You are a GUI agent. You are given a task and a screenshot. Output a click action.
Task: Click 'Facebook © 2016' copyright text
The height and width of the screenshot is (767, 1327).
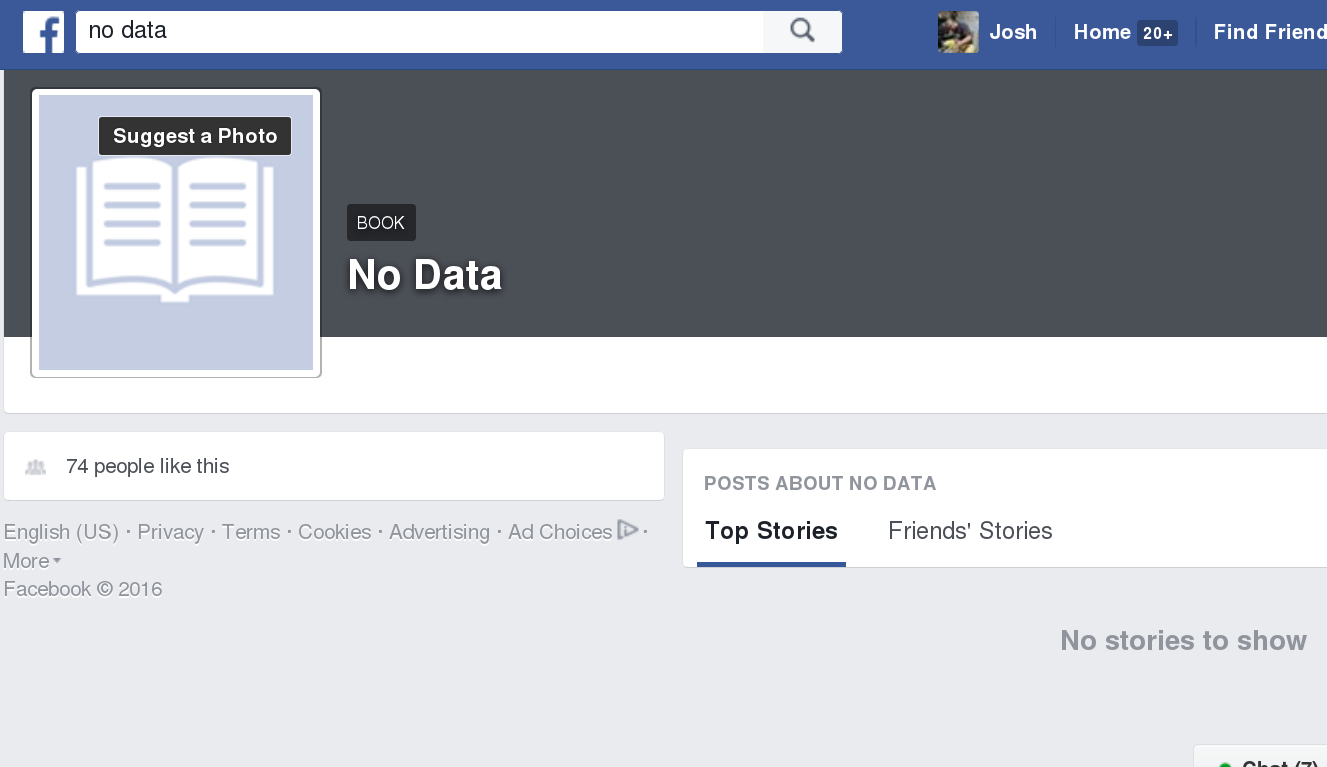point(83,589)
